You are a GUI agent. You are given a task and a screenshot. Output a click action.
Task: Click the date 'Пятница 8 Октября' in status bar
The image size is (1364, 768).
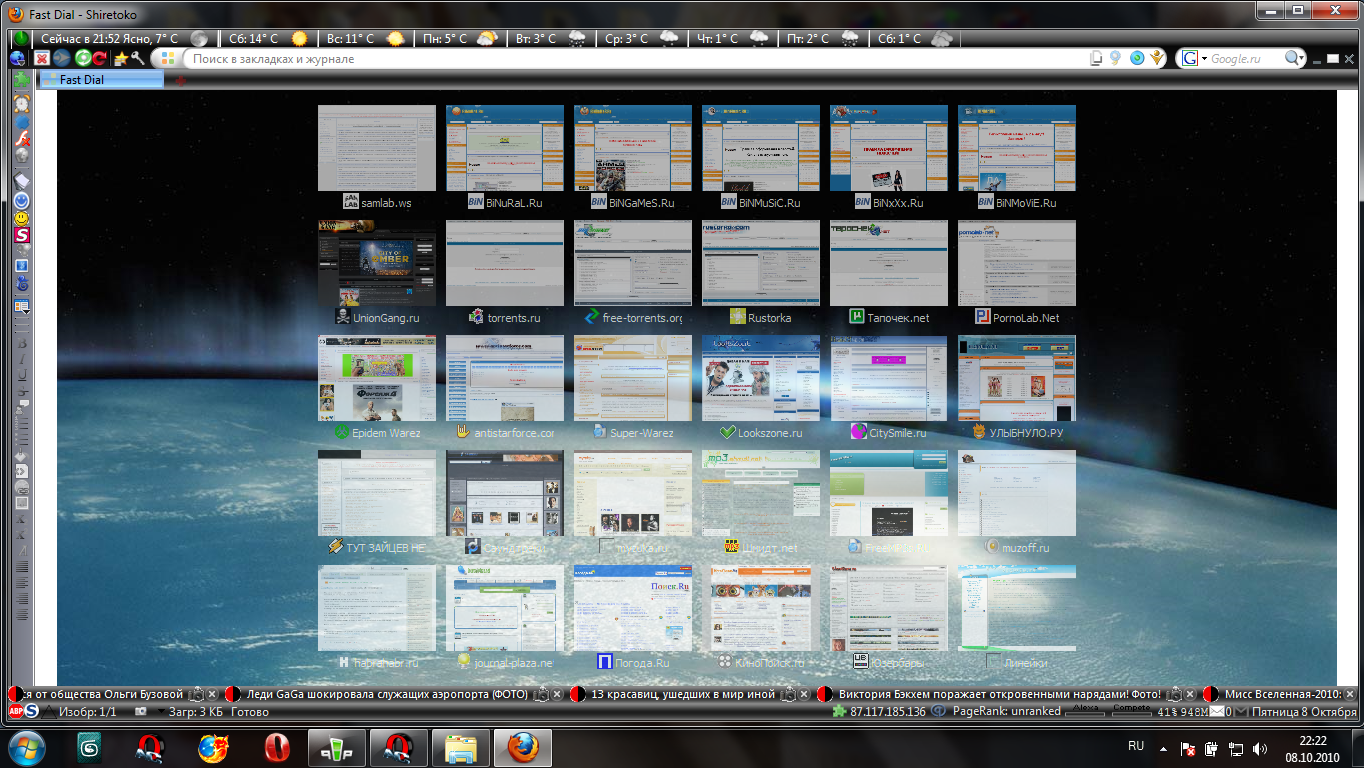(x=1304, y=712)
